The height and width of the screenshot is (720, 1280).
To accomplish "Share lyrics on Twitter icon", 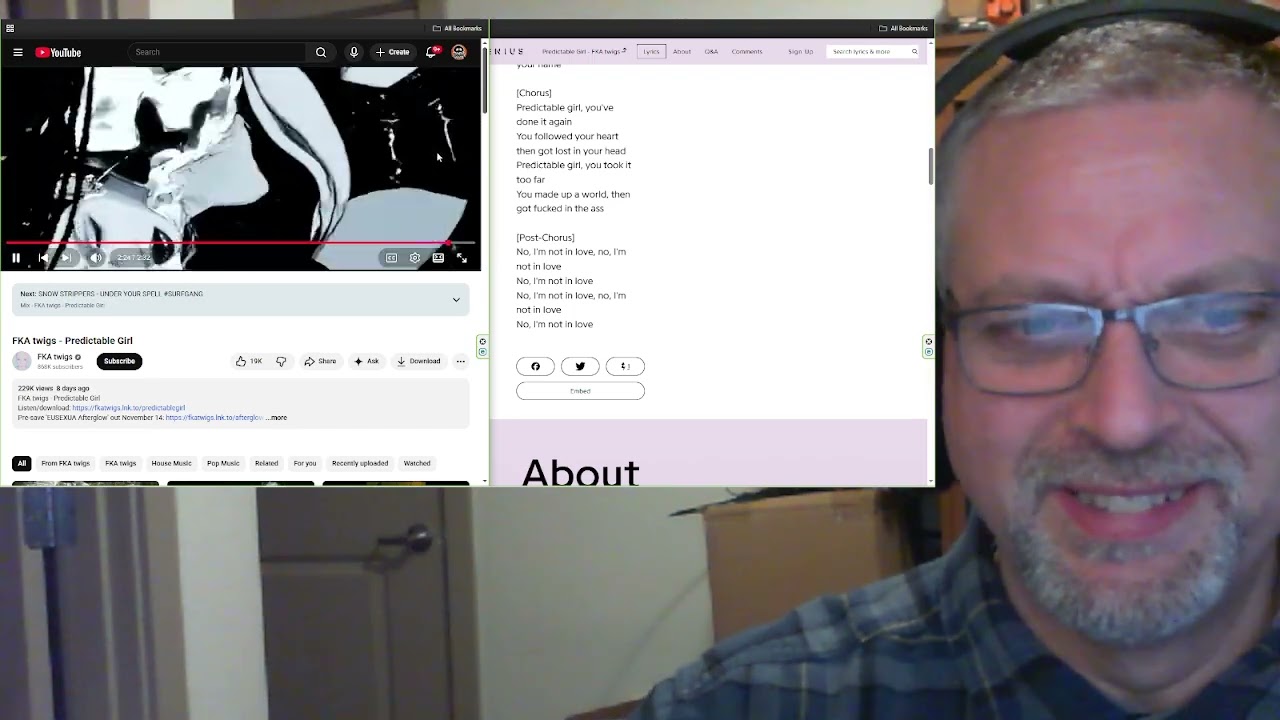I will pyautogui.click(x=580, y=366).
